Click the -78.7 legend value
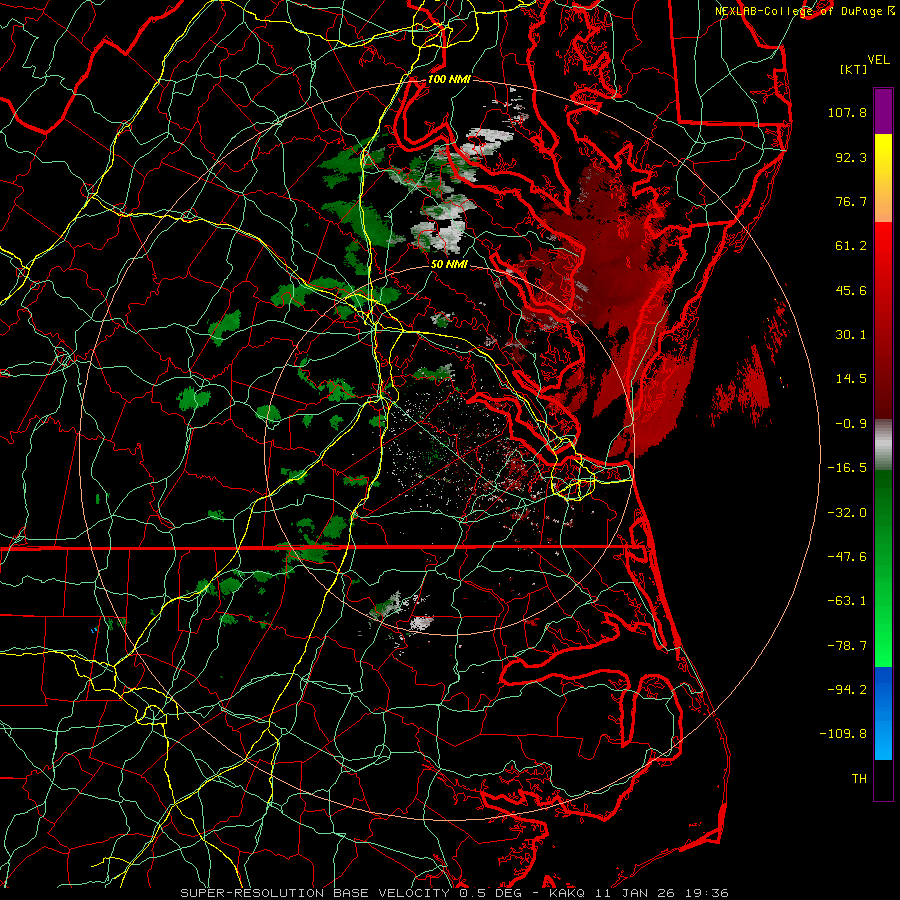This screenshot has height=900, width=900. [x=847, y=646]
